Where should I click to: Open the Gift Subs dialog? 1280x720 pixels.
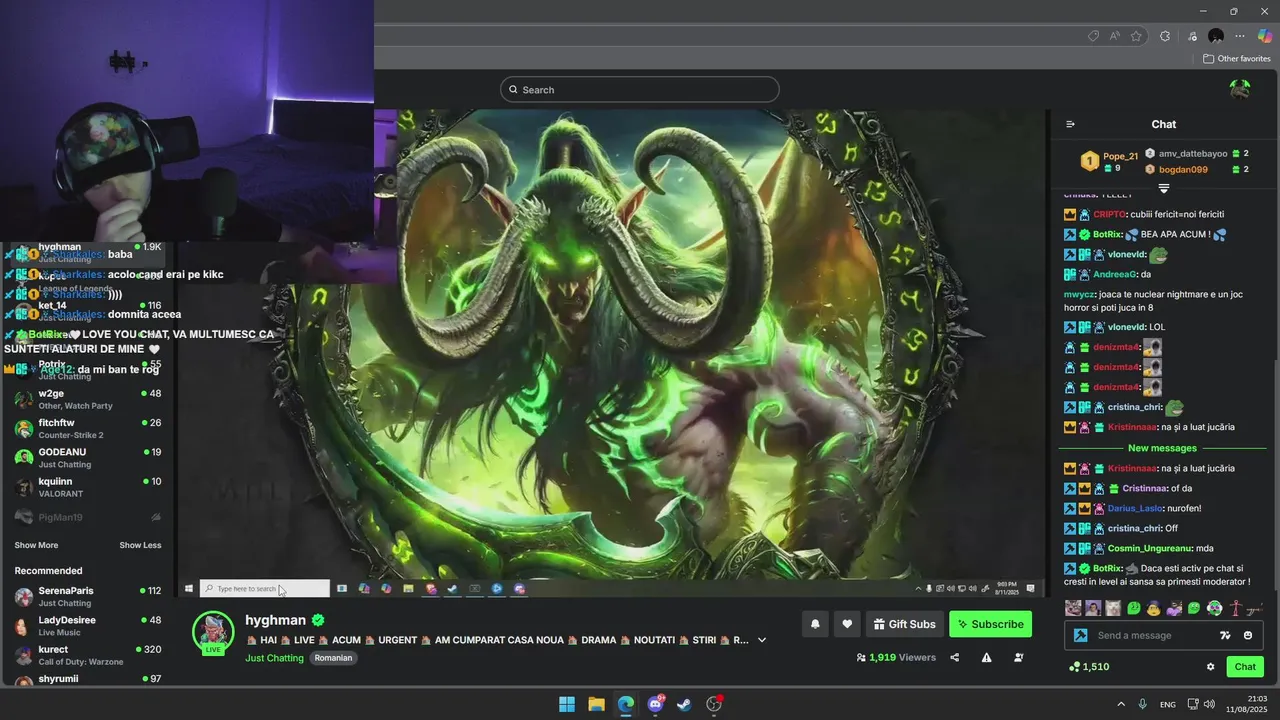[x=905, y=624]
